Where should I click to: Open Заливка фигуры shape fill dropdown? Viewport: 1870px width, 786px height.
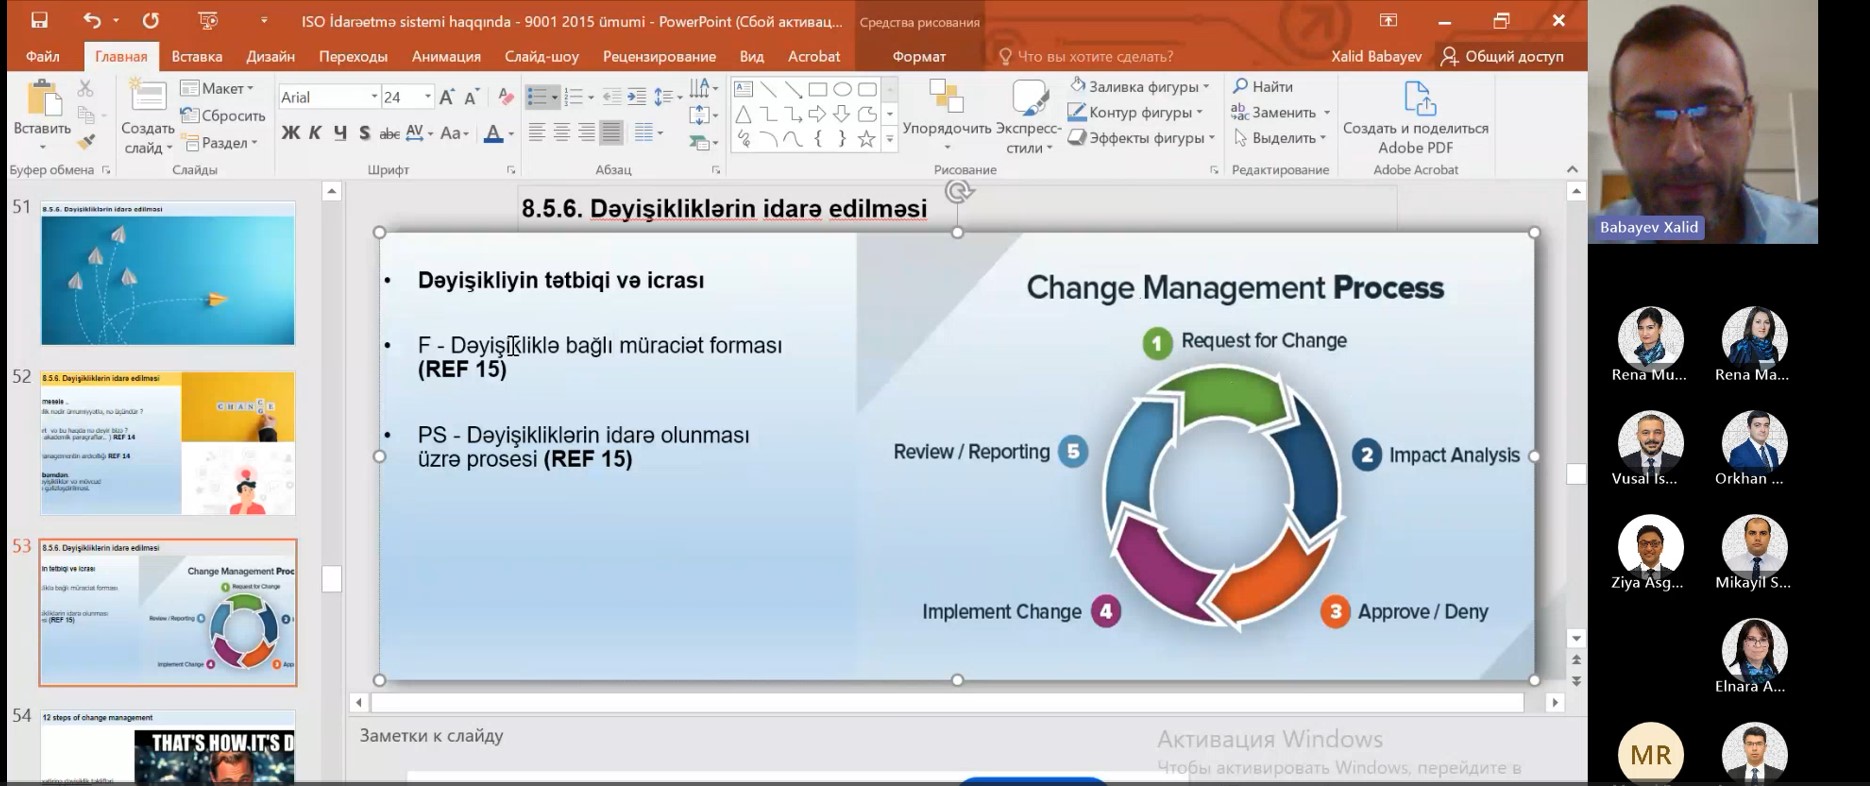1139,86
